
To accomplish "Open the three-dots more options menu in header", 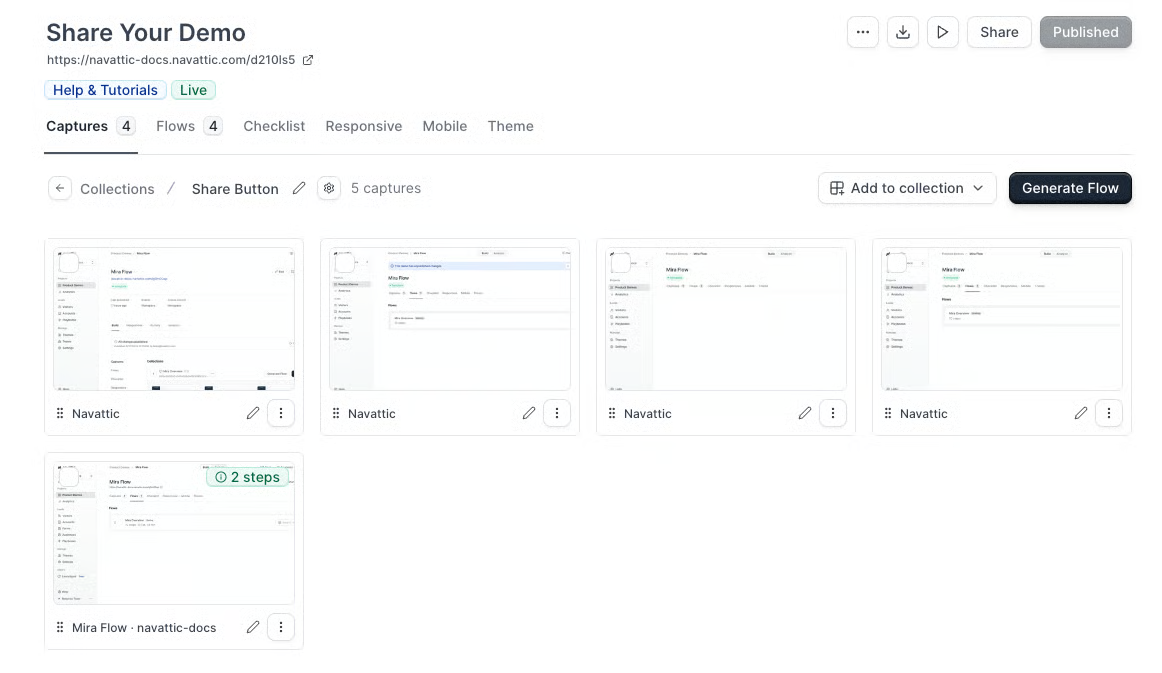I will (863, 32).
